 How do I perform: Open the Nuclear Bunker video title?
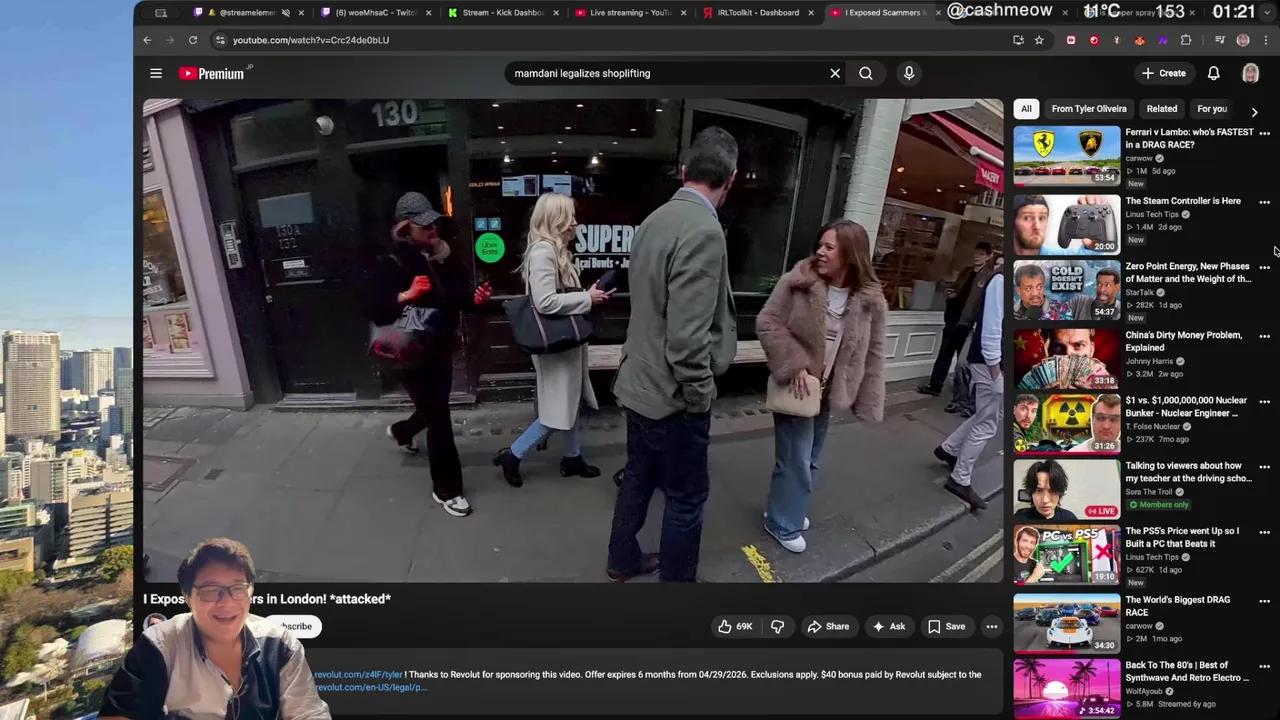1186,406
